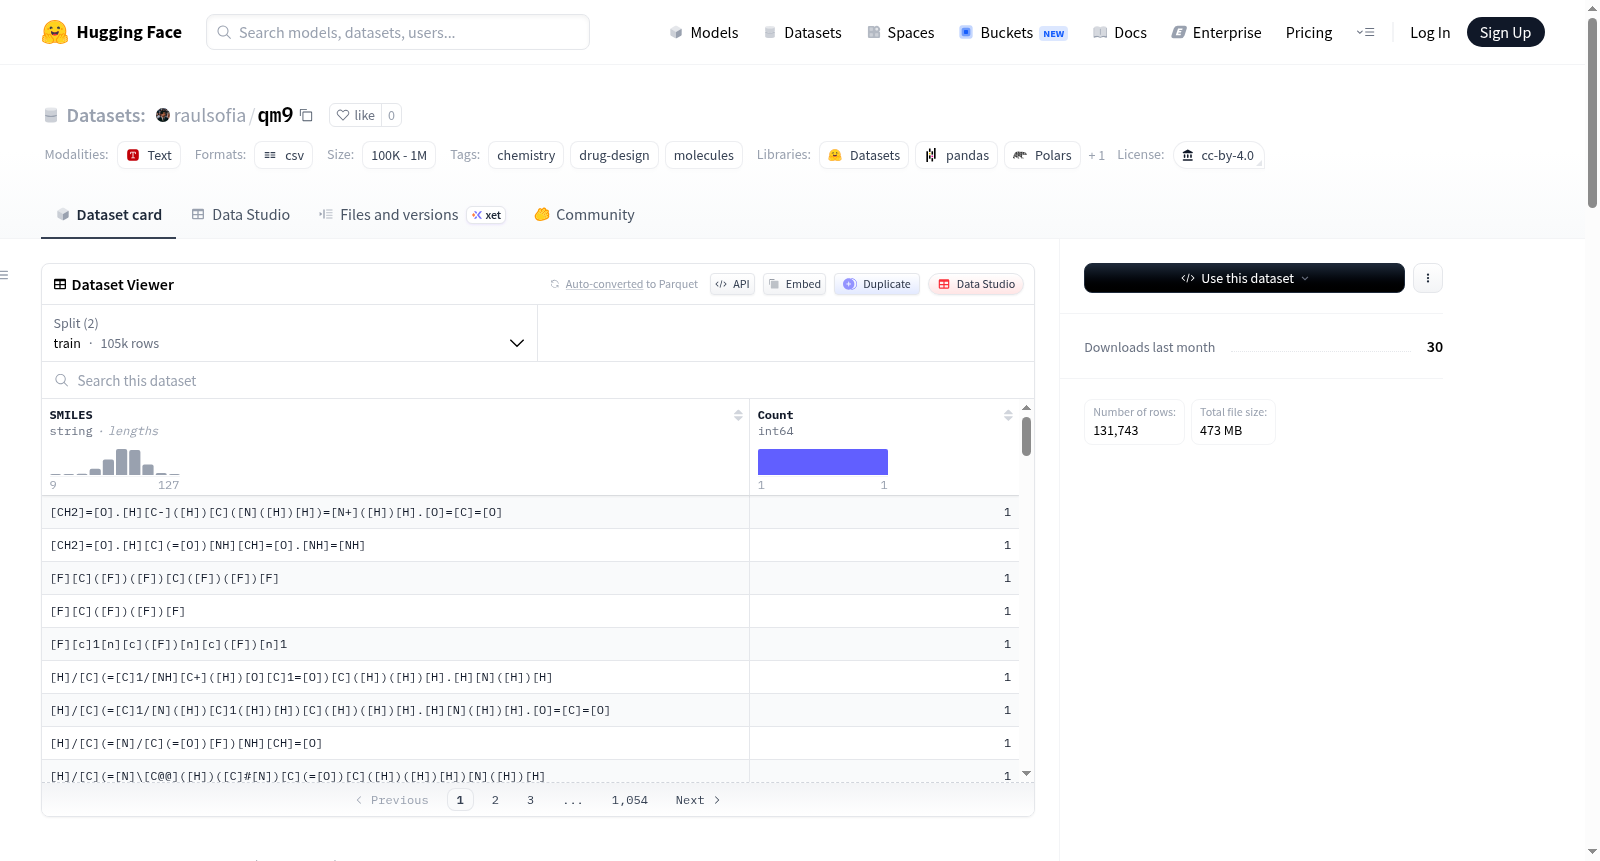Switch to the Data Studio tab
Viewport: 1600px width, 861px height.
click(241, 215)
